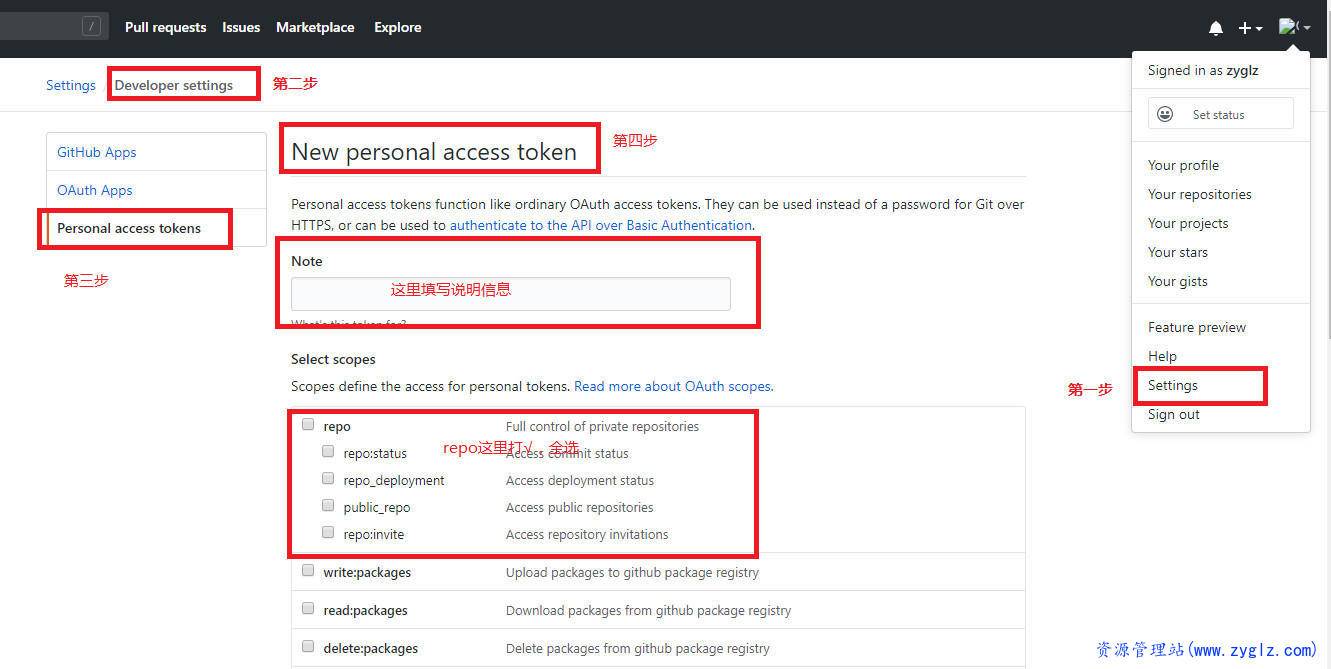Check the write:packages checkbox

tap(308, 570)
